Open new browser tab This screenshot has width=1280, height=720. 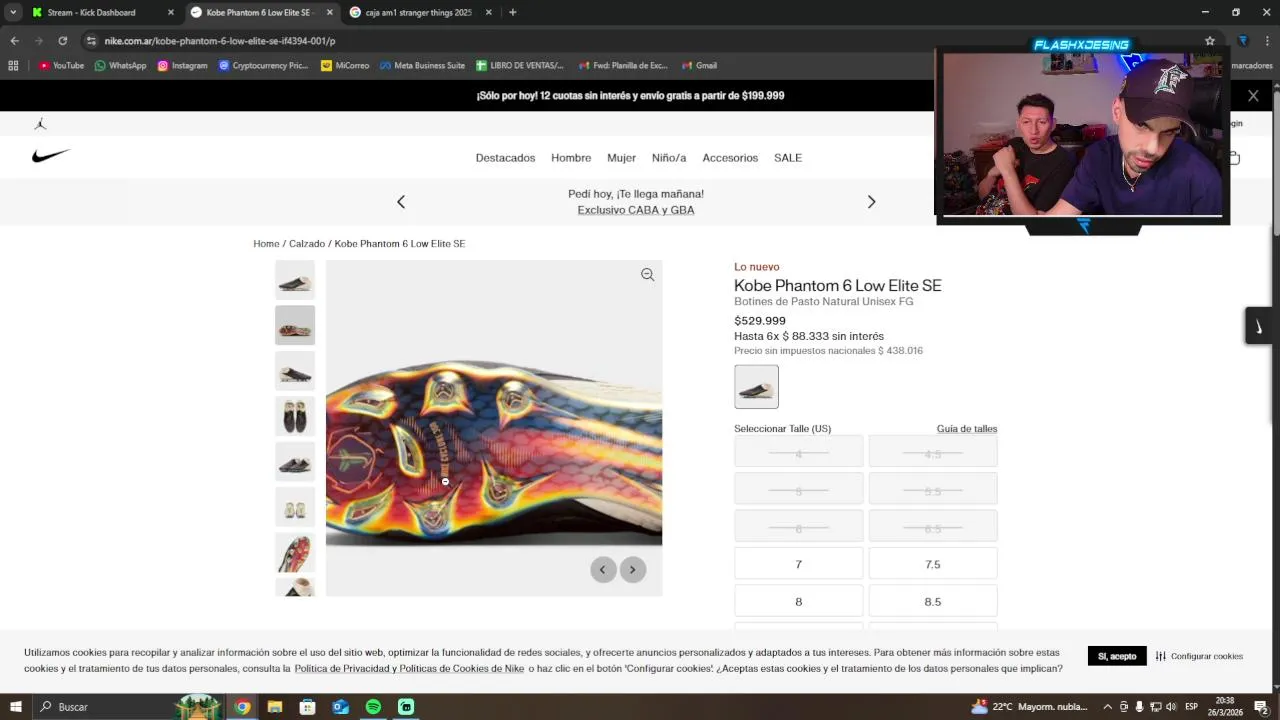tap(512, 12)
